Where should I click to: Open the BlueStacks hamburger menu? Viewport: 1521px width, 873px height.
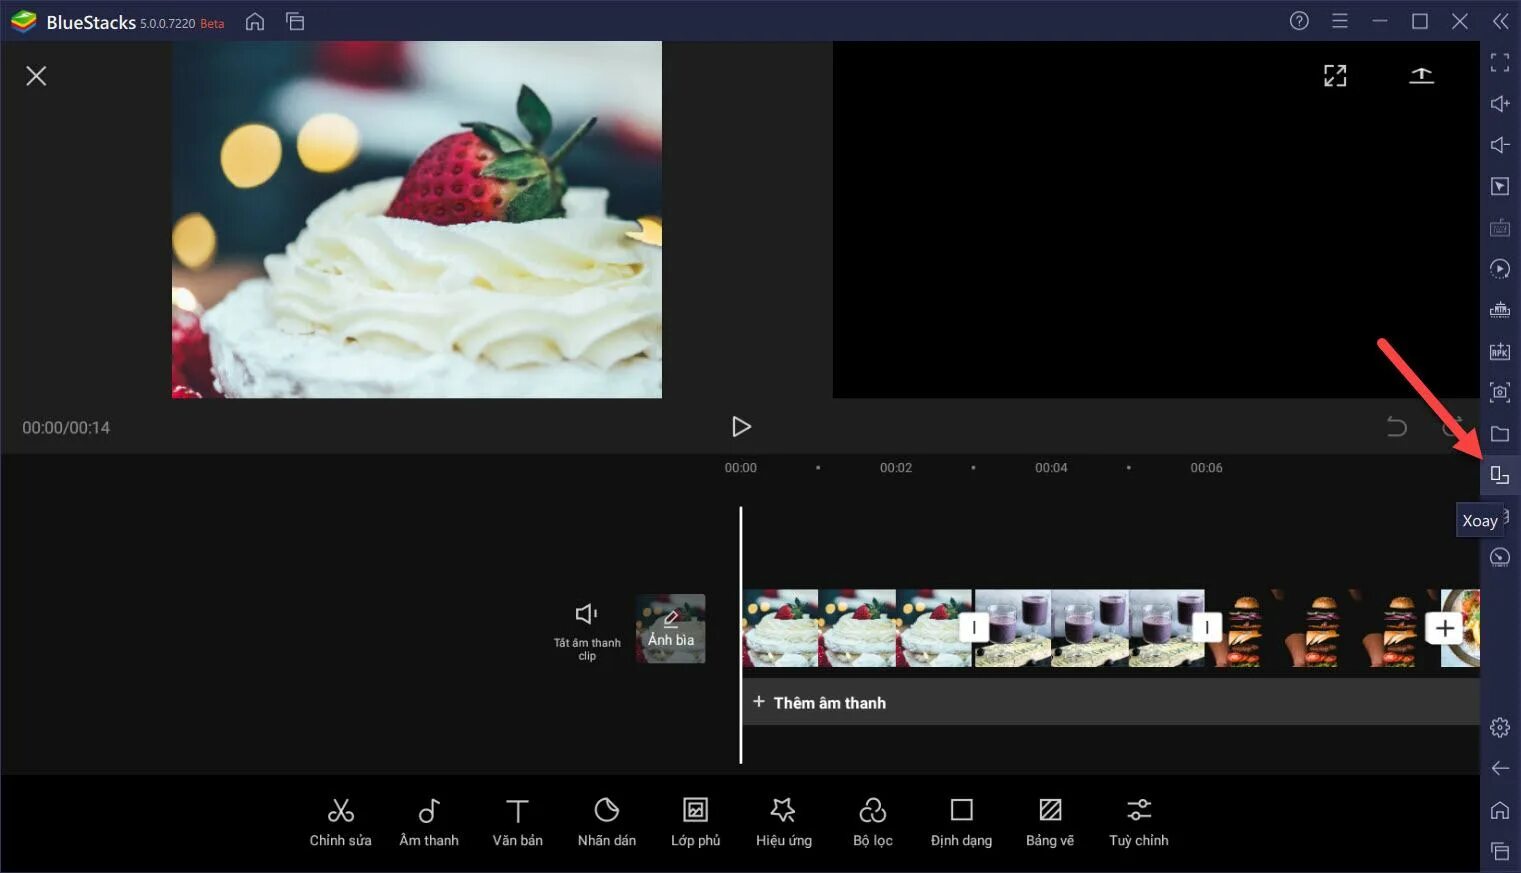click(x=1340, y=21)
